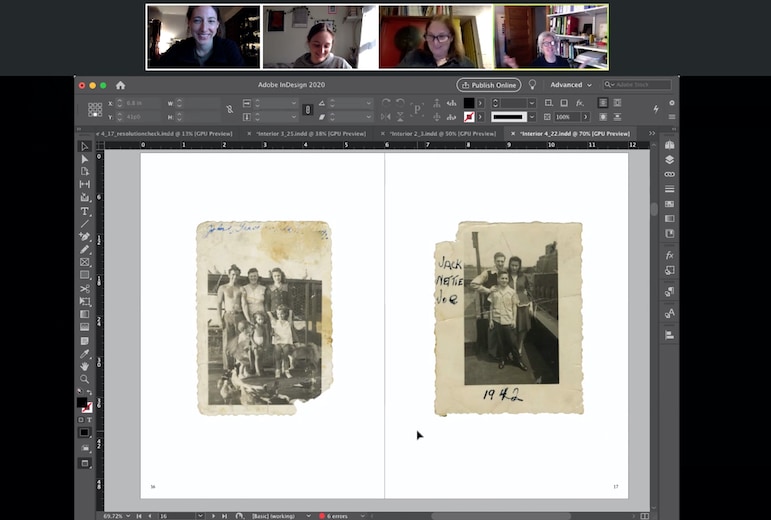Select the Rectangle tool
The height and width of the screenshot is (520, 771).
coord(84,275)
